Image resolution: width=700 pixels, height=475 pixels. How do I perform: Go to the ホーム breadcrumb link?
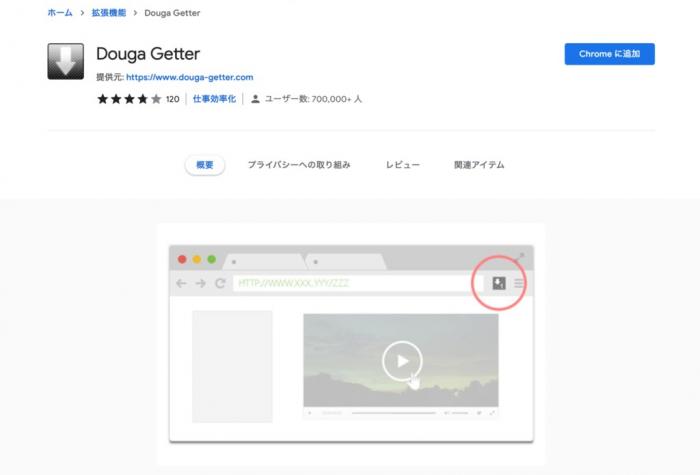point(60,13)
